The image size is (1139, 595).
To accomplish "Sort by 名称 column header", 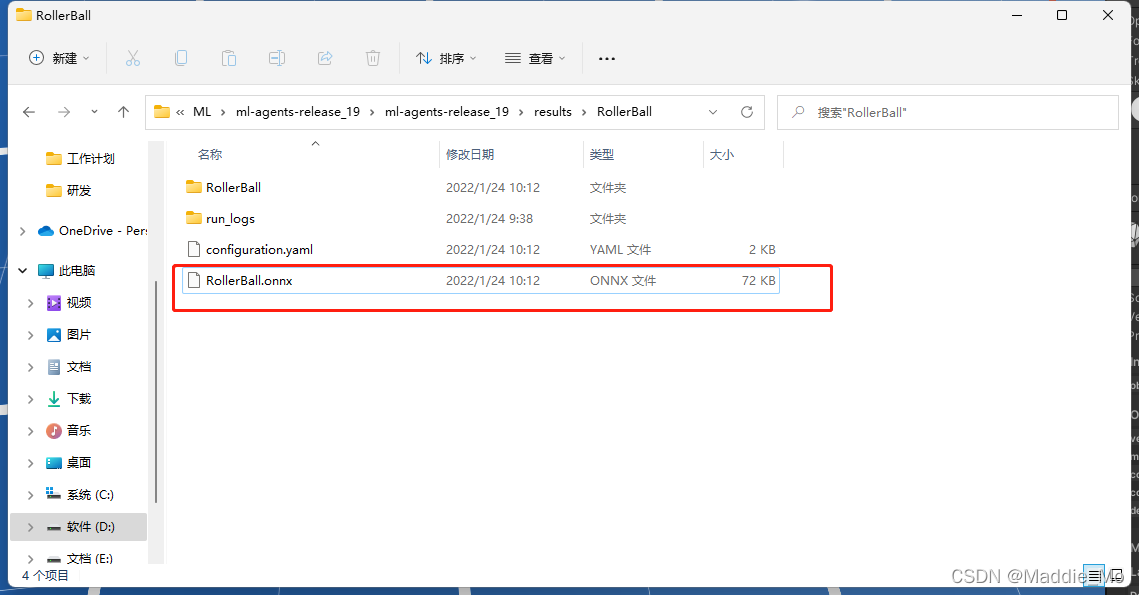I will click(x=210, y=155).
